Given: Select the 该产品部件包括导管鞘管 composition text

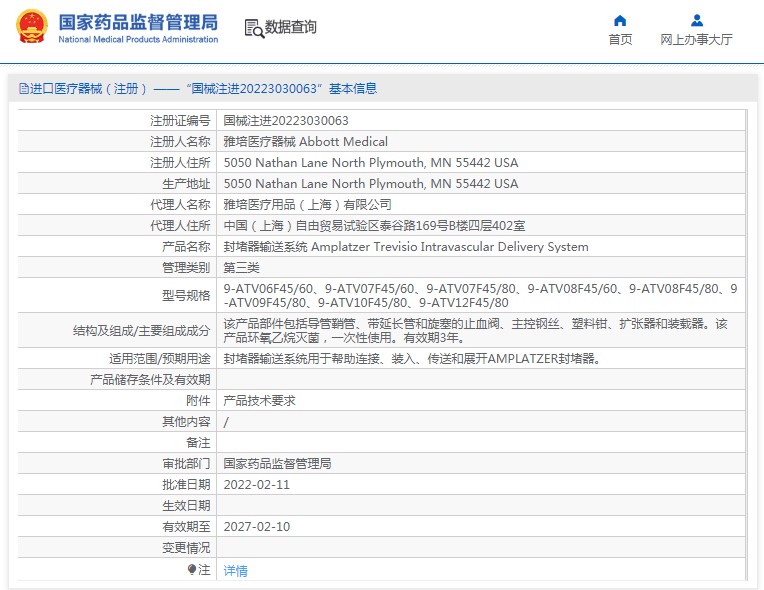Looking at the screenshot, I should click(476, 330).
